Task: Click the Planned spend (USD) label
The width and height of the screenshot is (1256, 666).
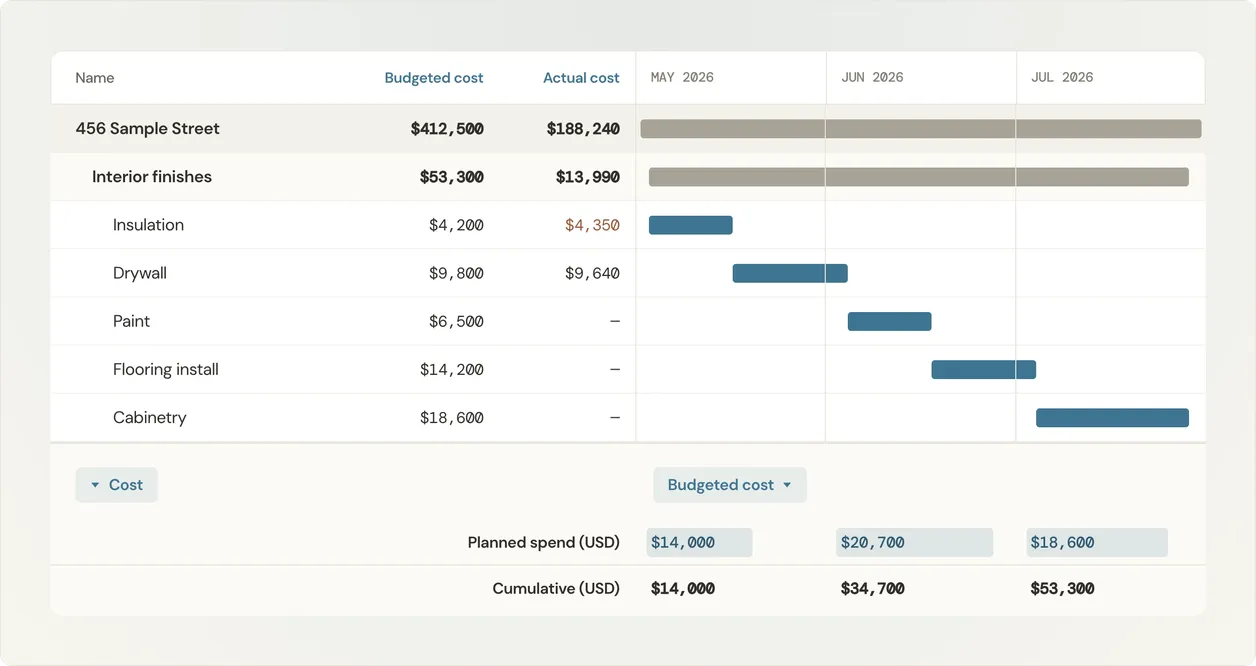Action: [544, 542]
